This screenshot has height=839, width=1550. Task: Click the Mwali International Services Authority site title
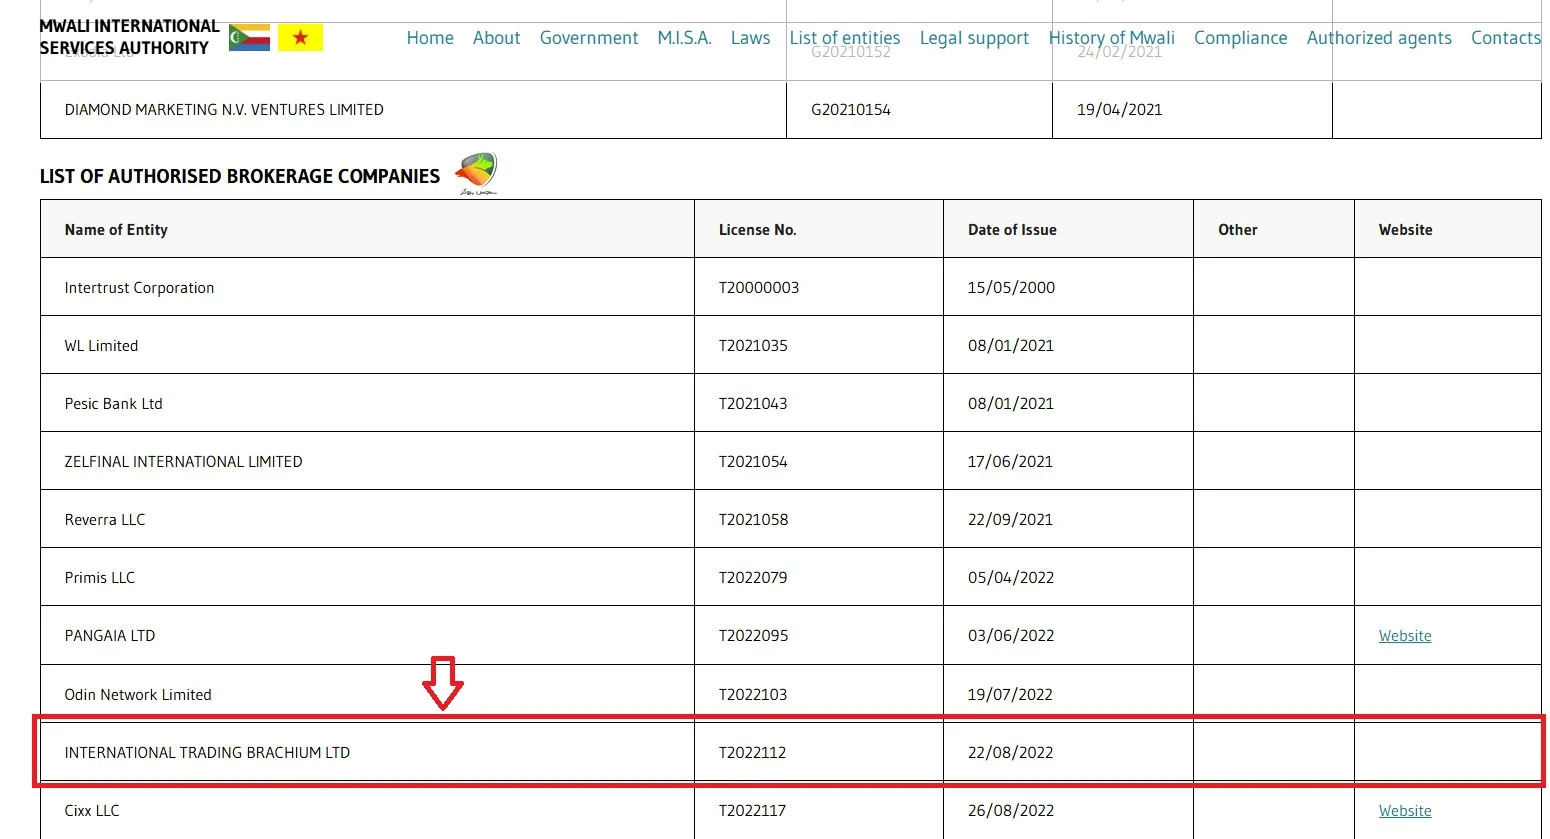[129, 37]
